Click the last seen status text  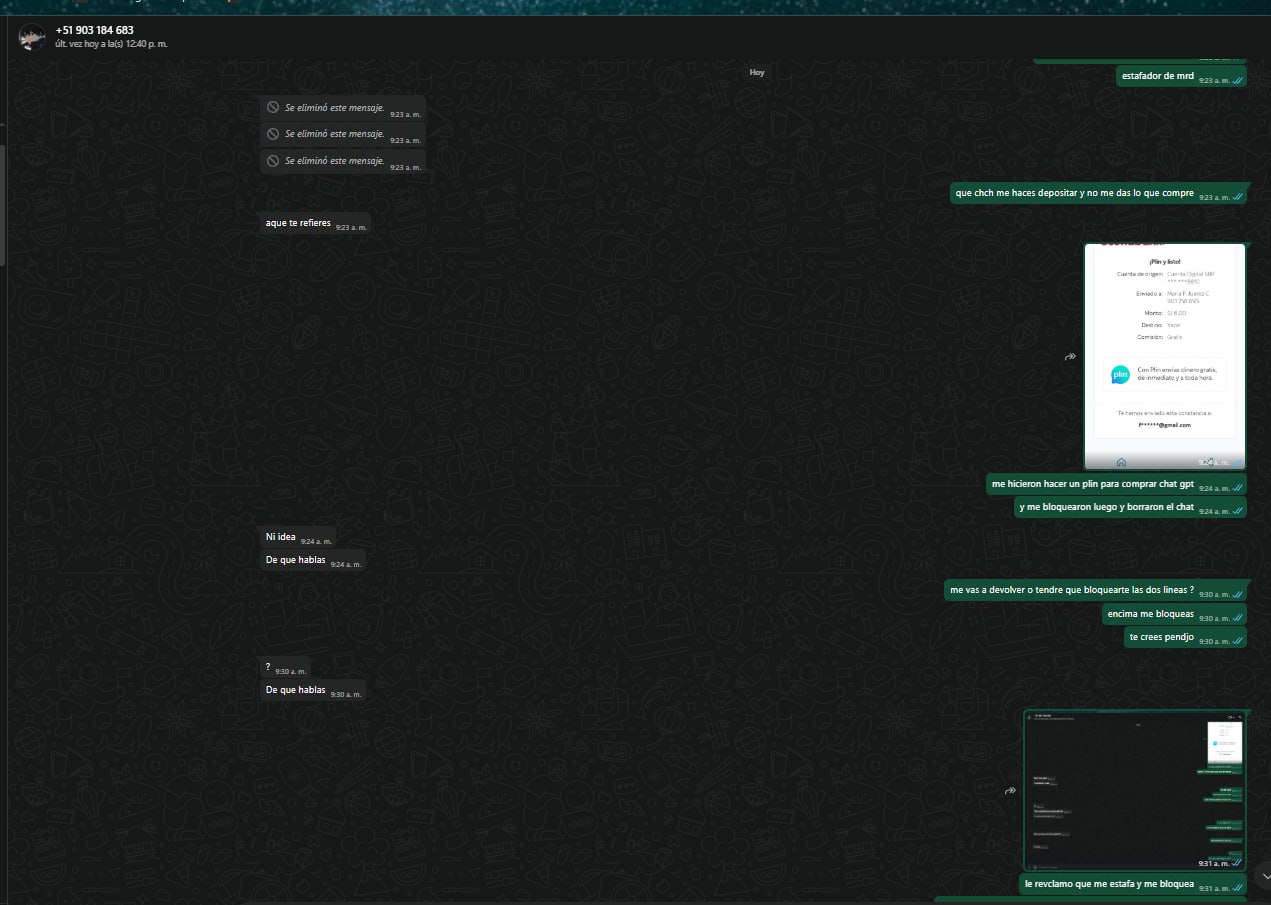(x=111, y=45)
